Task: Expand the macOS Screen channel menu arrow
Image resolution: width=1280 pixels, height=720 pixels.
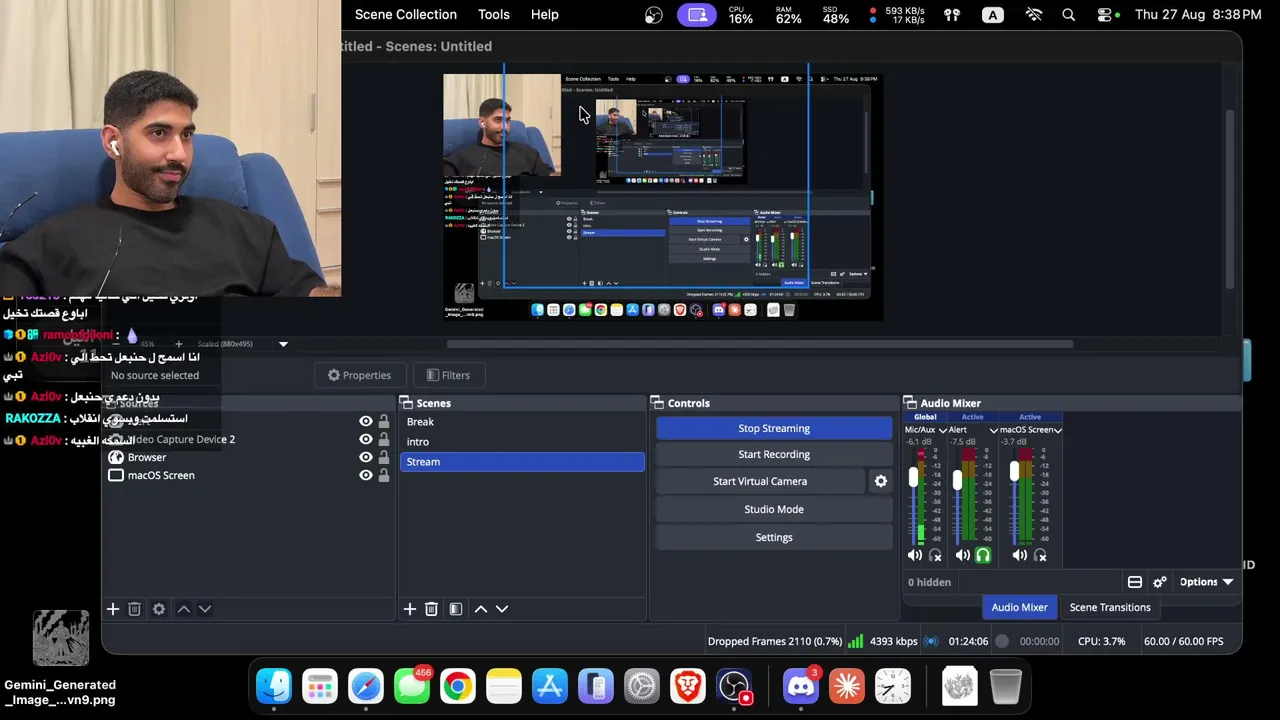Action: coord(1058,430)
